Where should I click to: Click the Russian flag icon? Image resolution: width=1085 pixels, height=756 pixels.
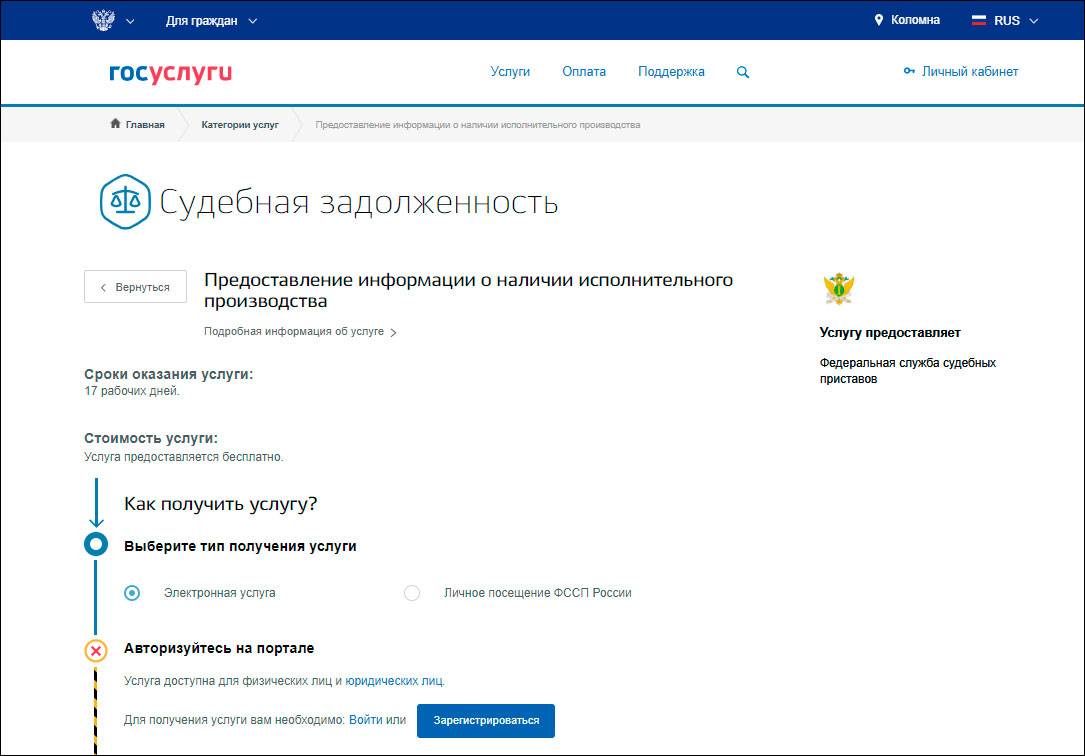pos(978,21)
